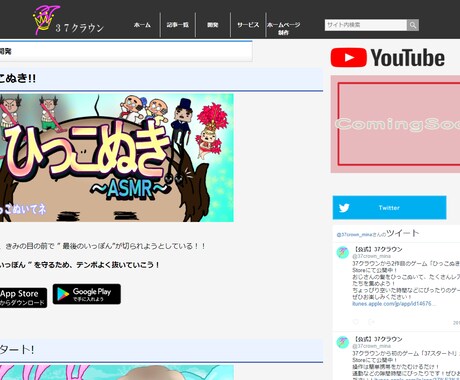The image size is (460, 380).
Task: Click the ひっこぬき ASMR game banner
Action: (117, 158)
